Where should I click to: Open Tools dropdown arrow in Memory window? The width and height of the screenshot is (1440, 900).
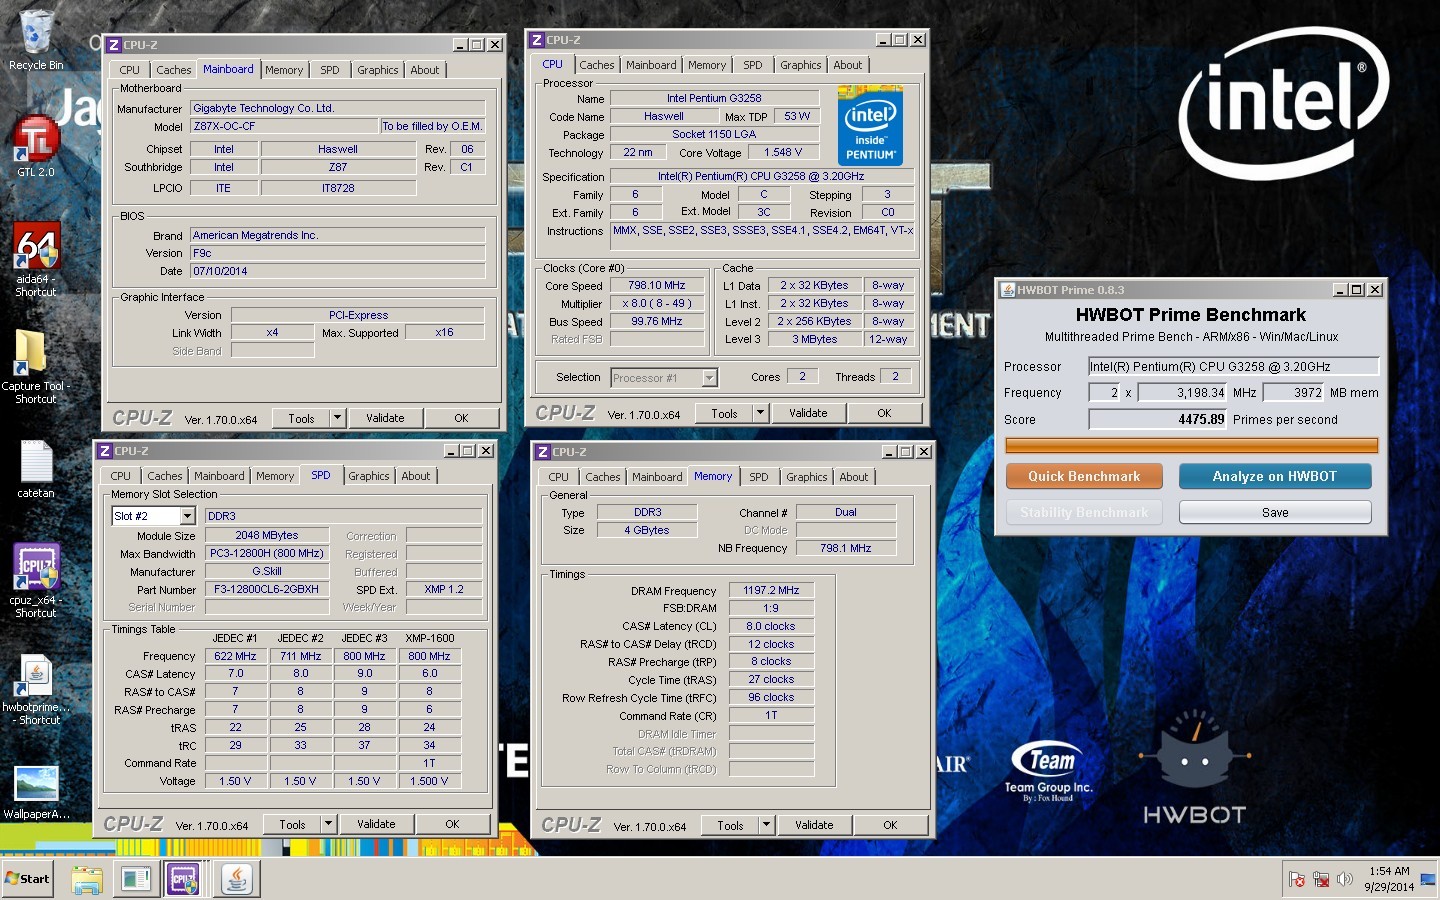[766, 825]
